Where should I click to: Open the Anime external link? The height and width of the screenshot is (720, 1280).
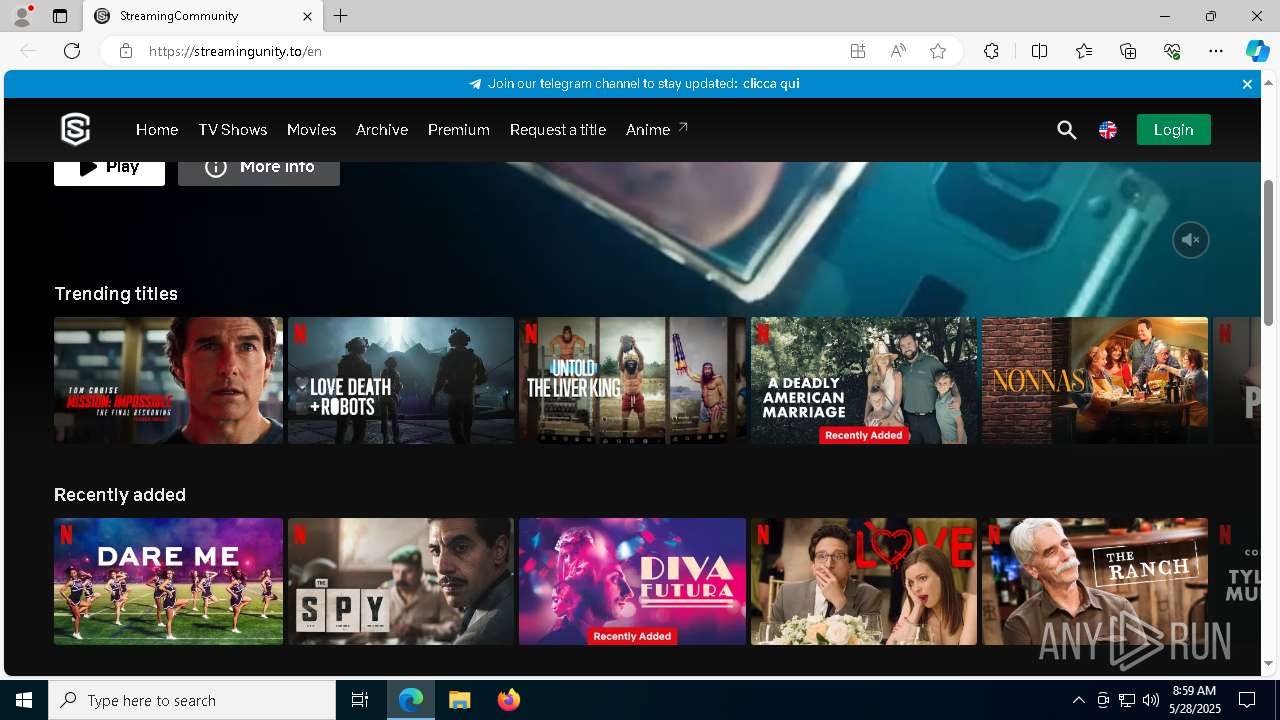(657, 129)
